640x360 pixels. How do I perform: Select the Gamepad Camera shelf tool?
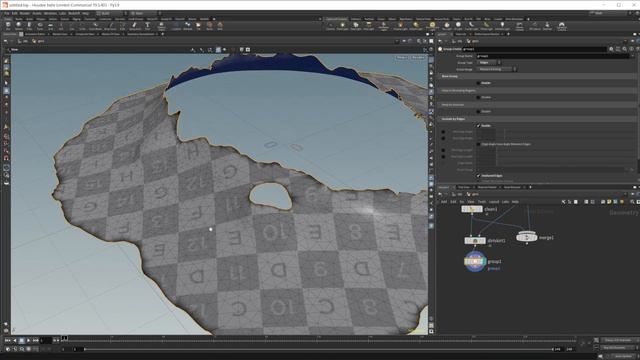(561, 27)
